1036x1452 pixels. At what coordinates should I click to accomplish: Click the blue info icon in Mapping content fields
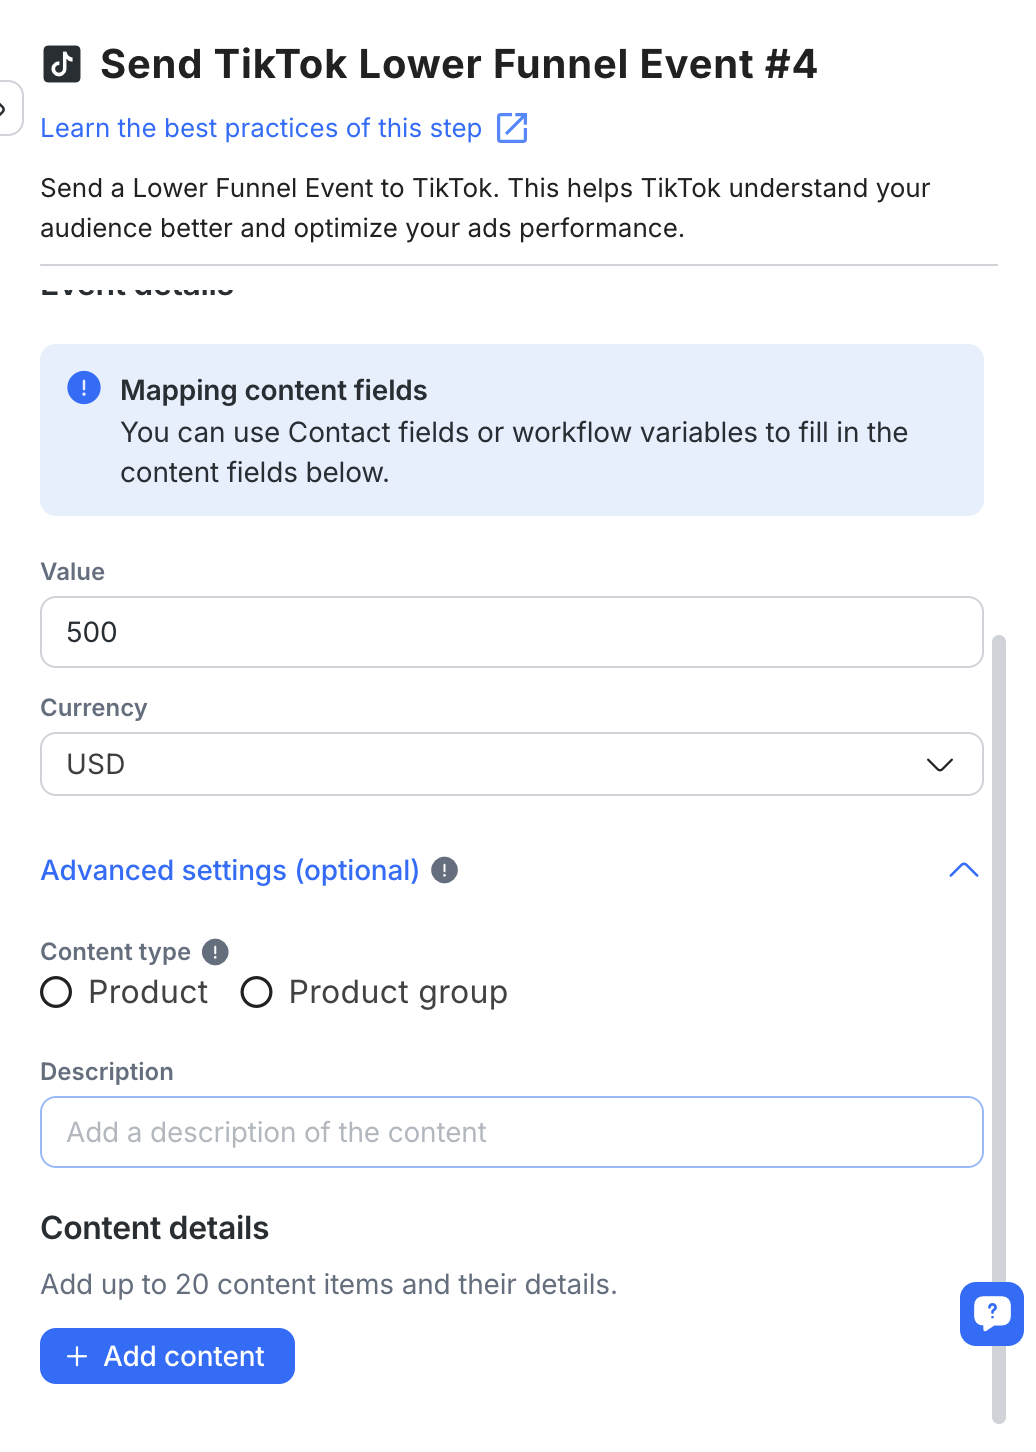84,387
